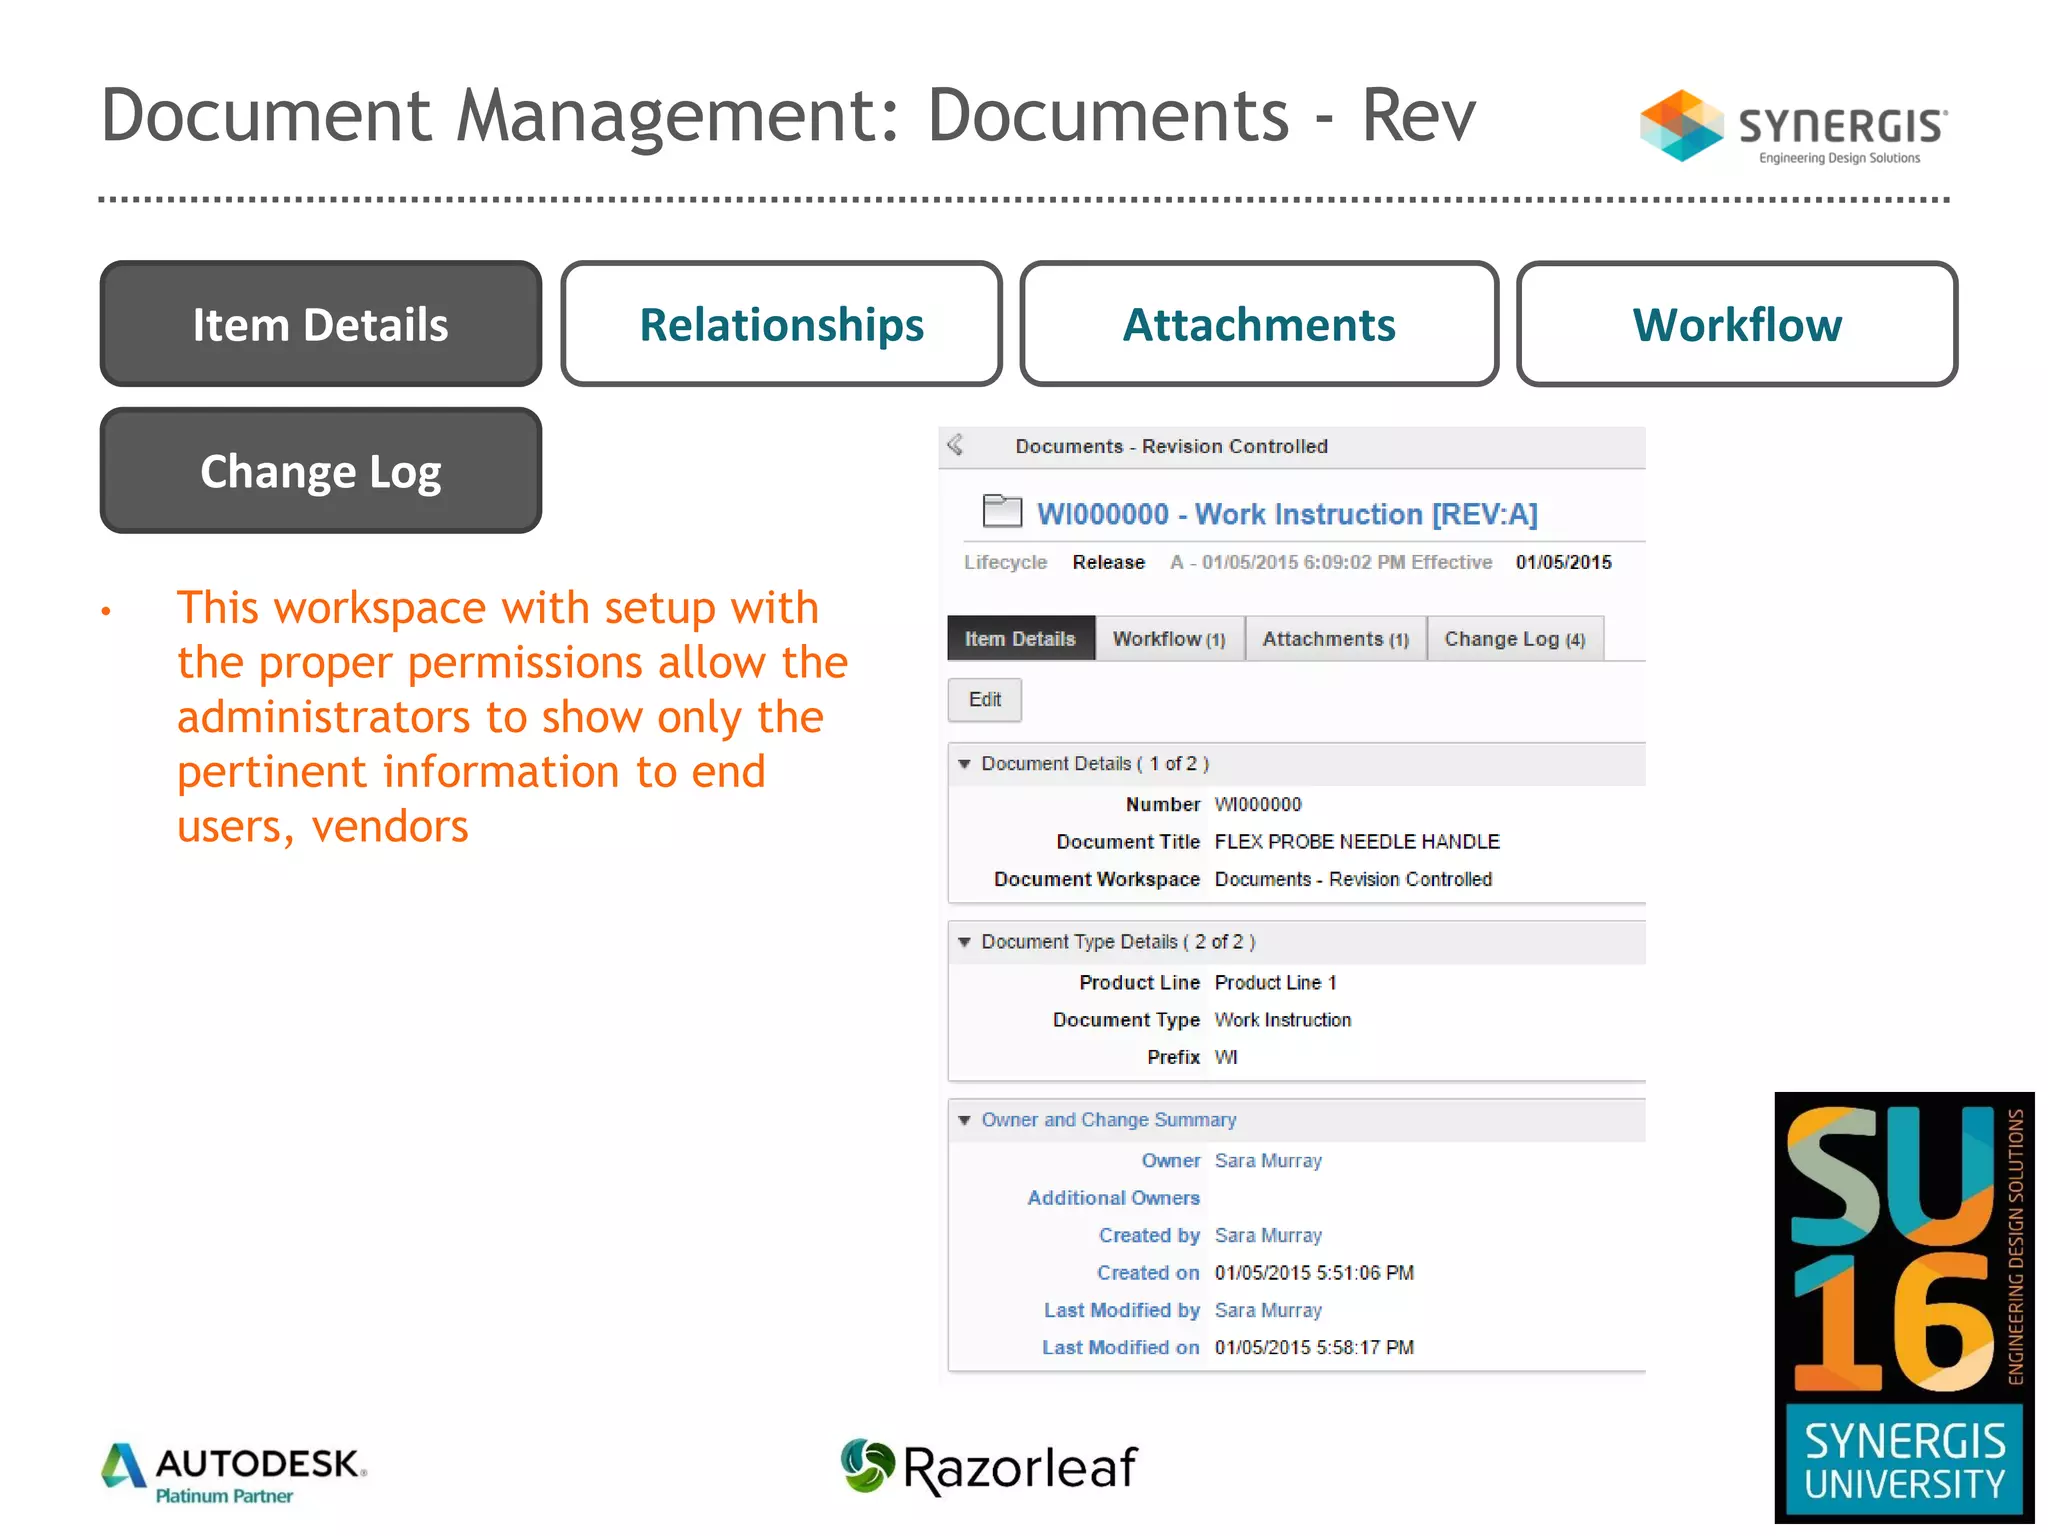Click the Product Line 1 value
2048x1536 pixels.
click(1275, 983)
